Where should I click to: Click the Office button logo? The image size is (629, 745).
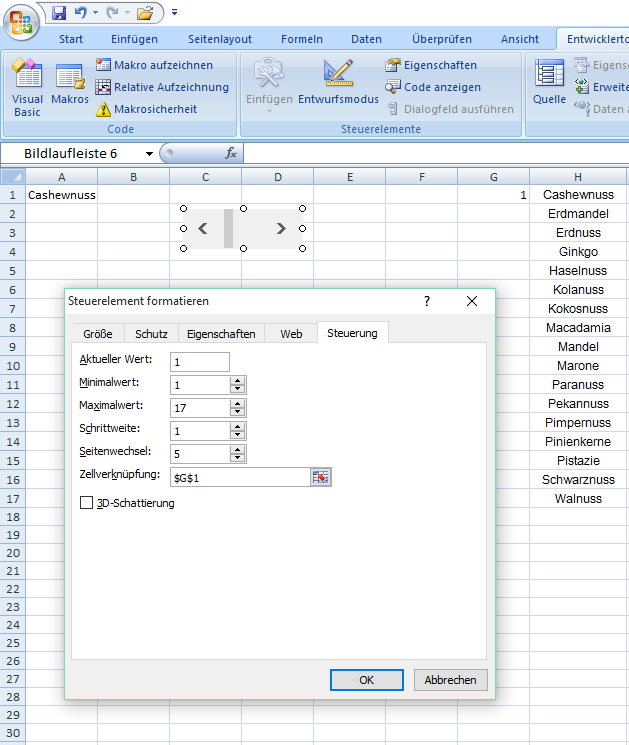pos(19,19)
